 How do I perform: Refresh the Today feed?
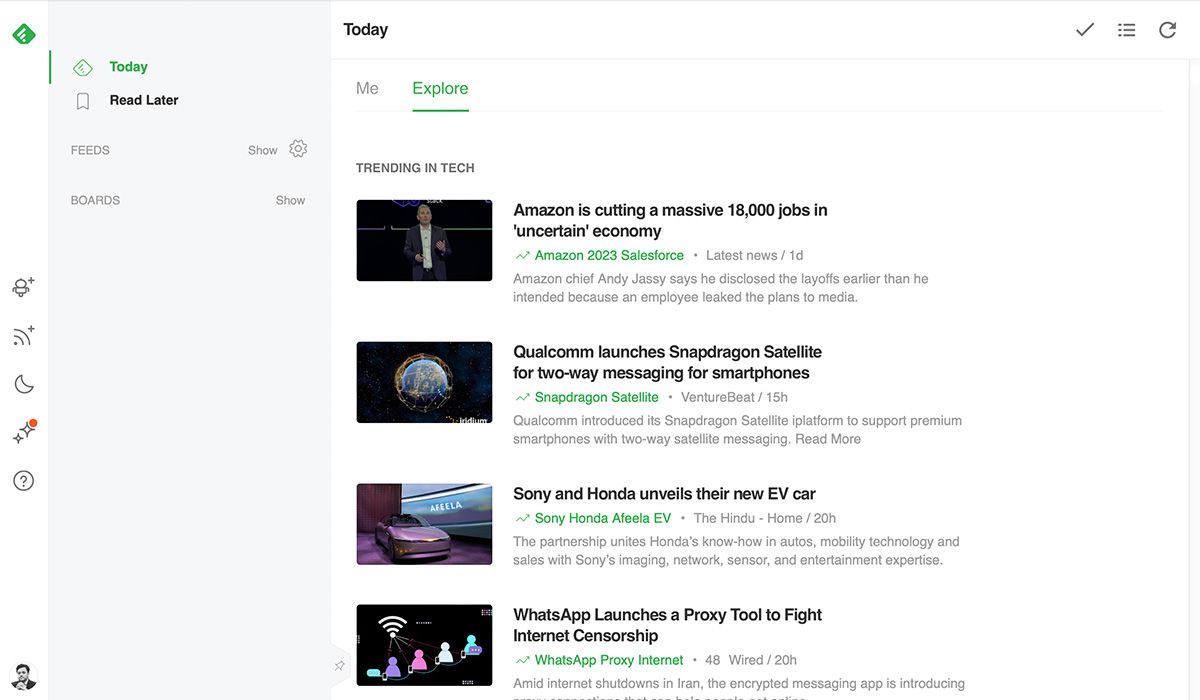1167,30
